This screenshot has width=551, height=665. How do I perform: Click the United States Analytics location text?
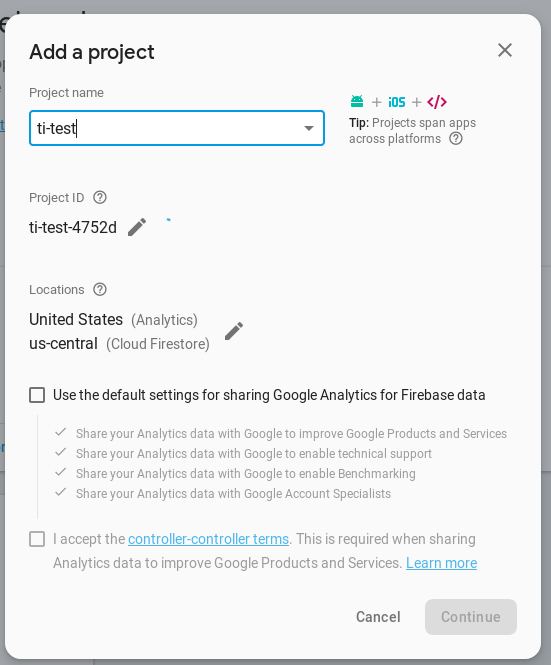[x=113, y=319]
